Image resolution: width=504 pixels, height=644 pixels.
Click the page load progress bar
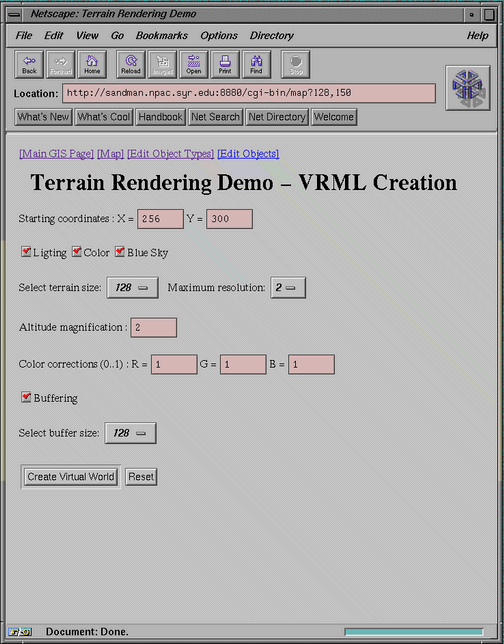pos(414,632)
